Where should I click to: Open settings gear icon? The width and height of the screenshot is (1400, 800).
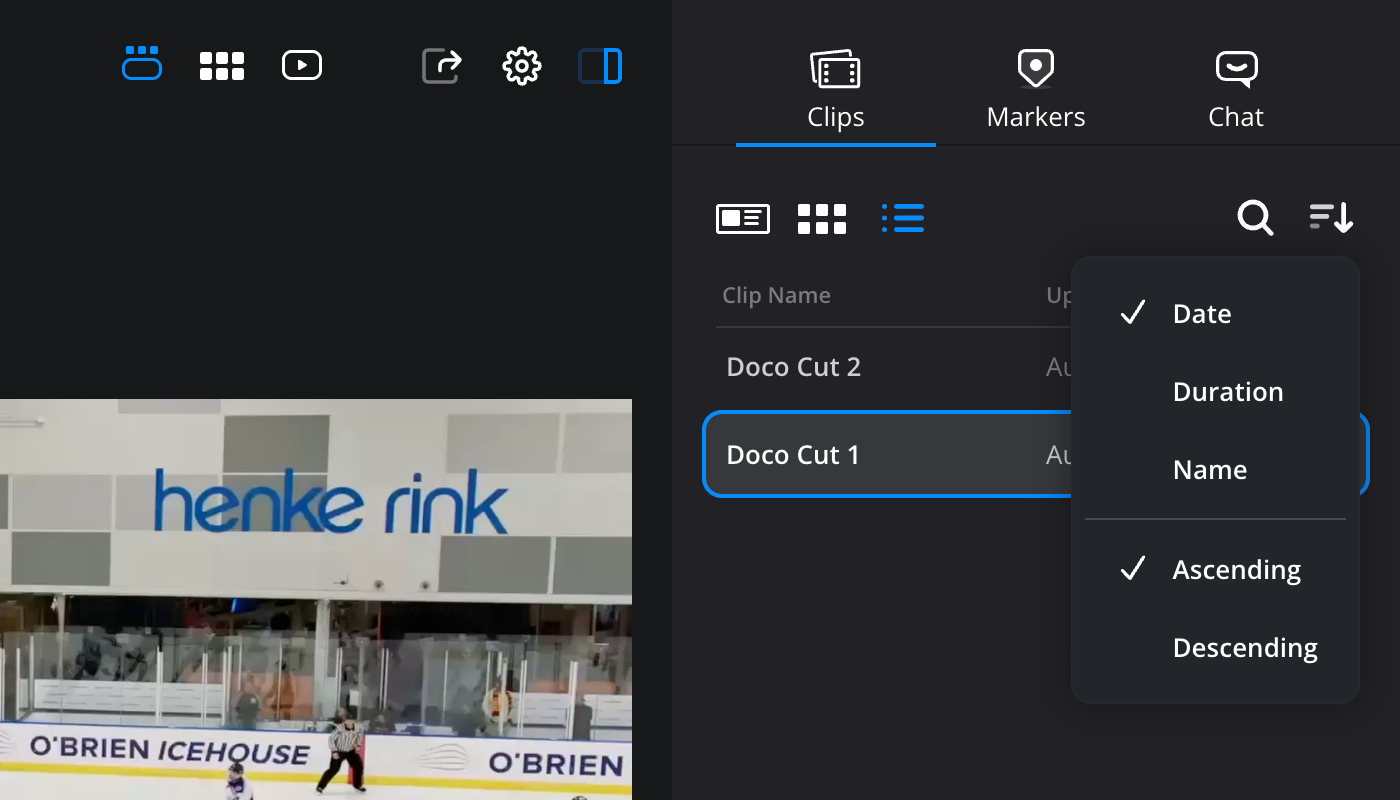tap(522, 66)
